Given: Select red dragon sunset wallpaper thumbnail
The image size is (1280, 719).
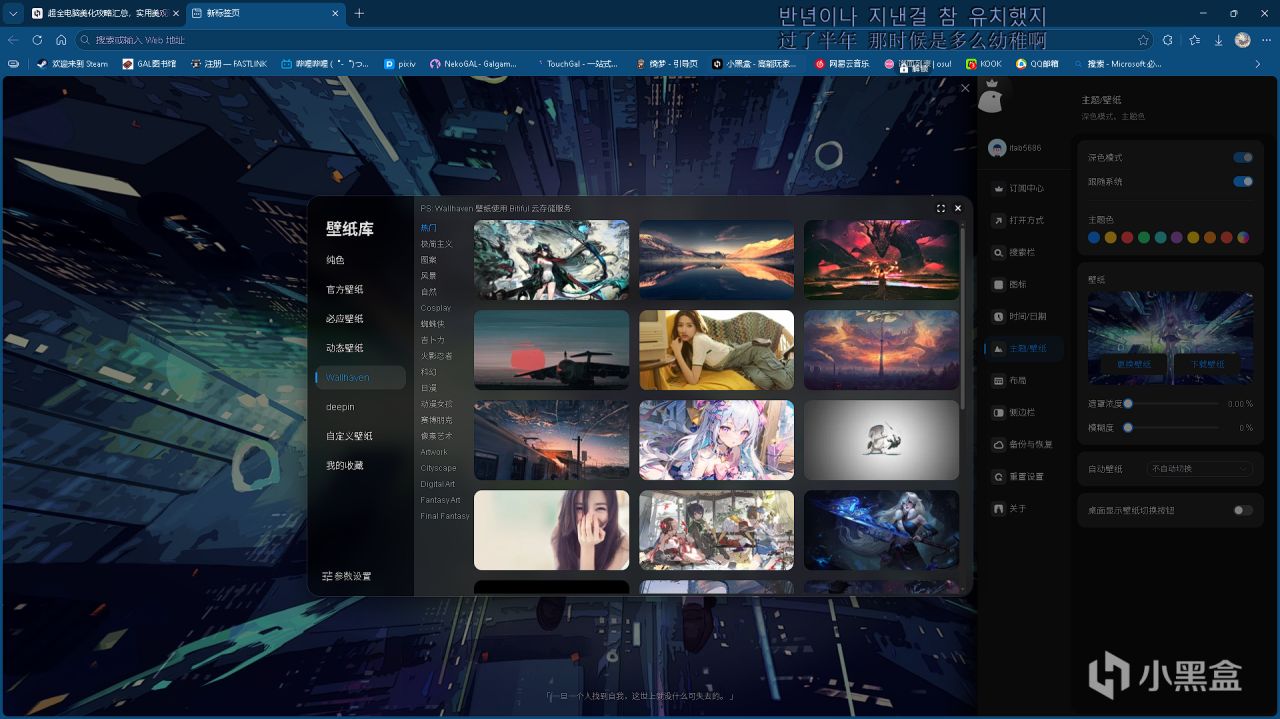Looking at the screenshot, I should click(881, 260).
